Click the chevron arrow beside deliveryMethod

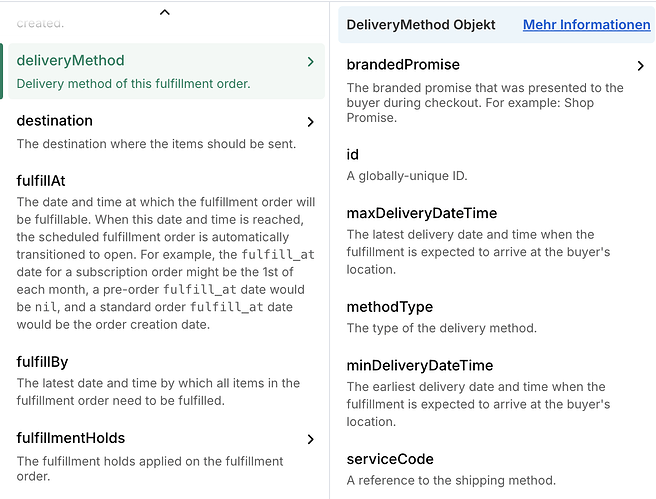(311, 62)
